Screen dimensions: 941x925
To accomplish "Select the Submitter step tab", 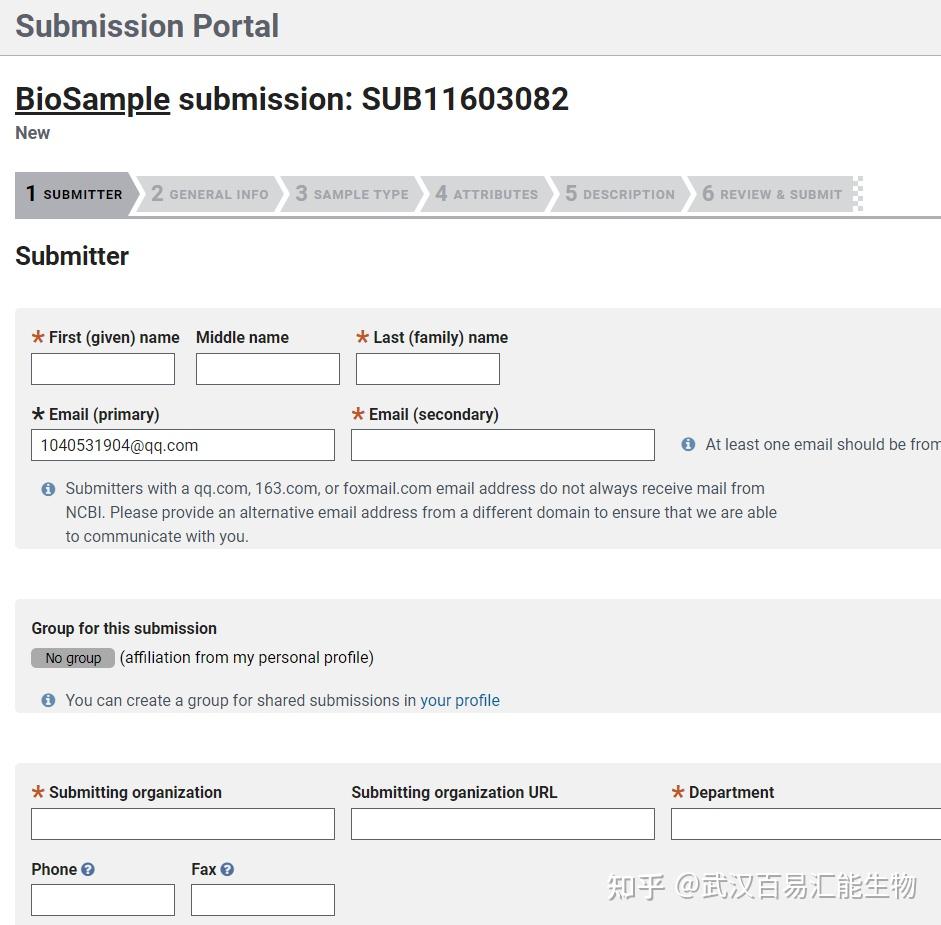I will [74, 194].
